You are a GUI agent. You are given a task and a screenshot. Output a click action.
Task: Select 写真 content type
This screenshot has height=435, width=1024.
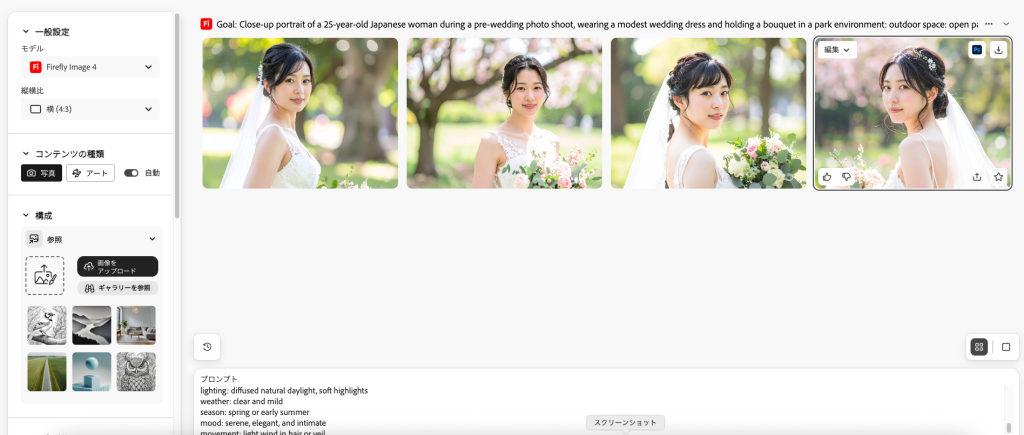coord(42,173)
